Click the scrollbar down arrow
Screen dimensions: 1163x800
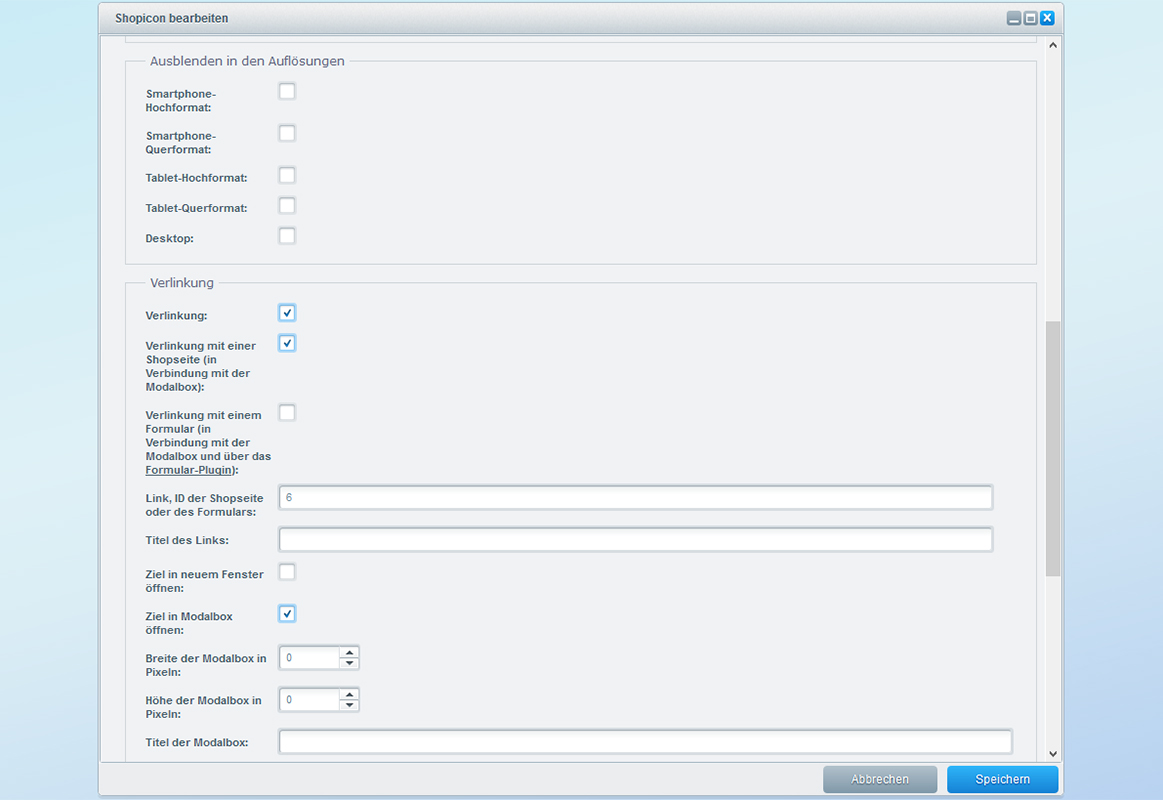1052,754
